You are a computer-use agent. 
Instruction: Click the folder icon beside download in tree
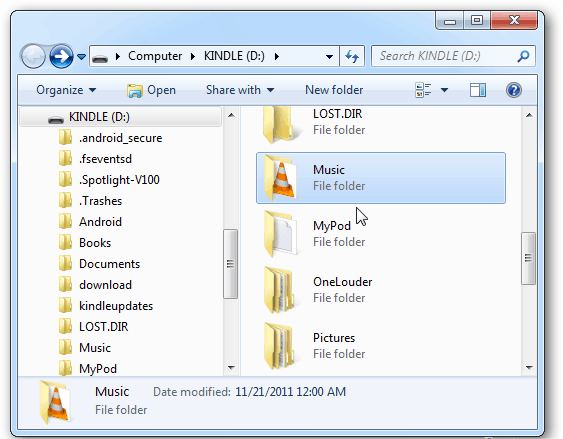click(65, 284)
